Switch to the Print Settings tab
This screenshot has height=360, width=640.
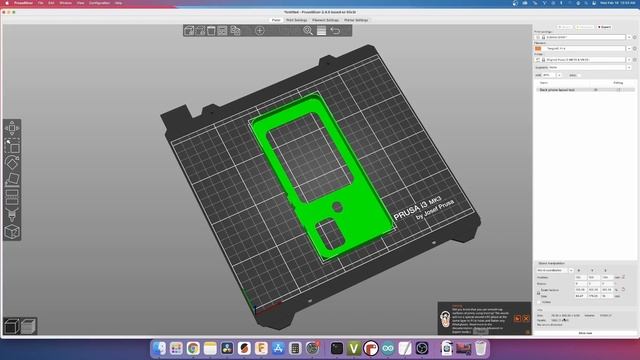coord(296,20)
